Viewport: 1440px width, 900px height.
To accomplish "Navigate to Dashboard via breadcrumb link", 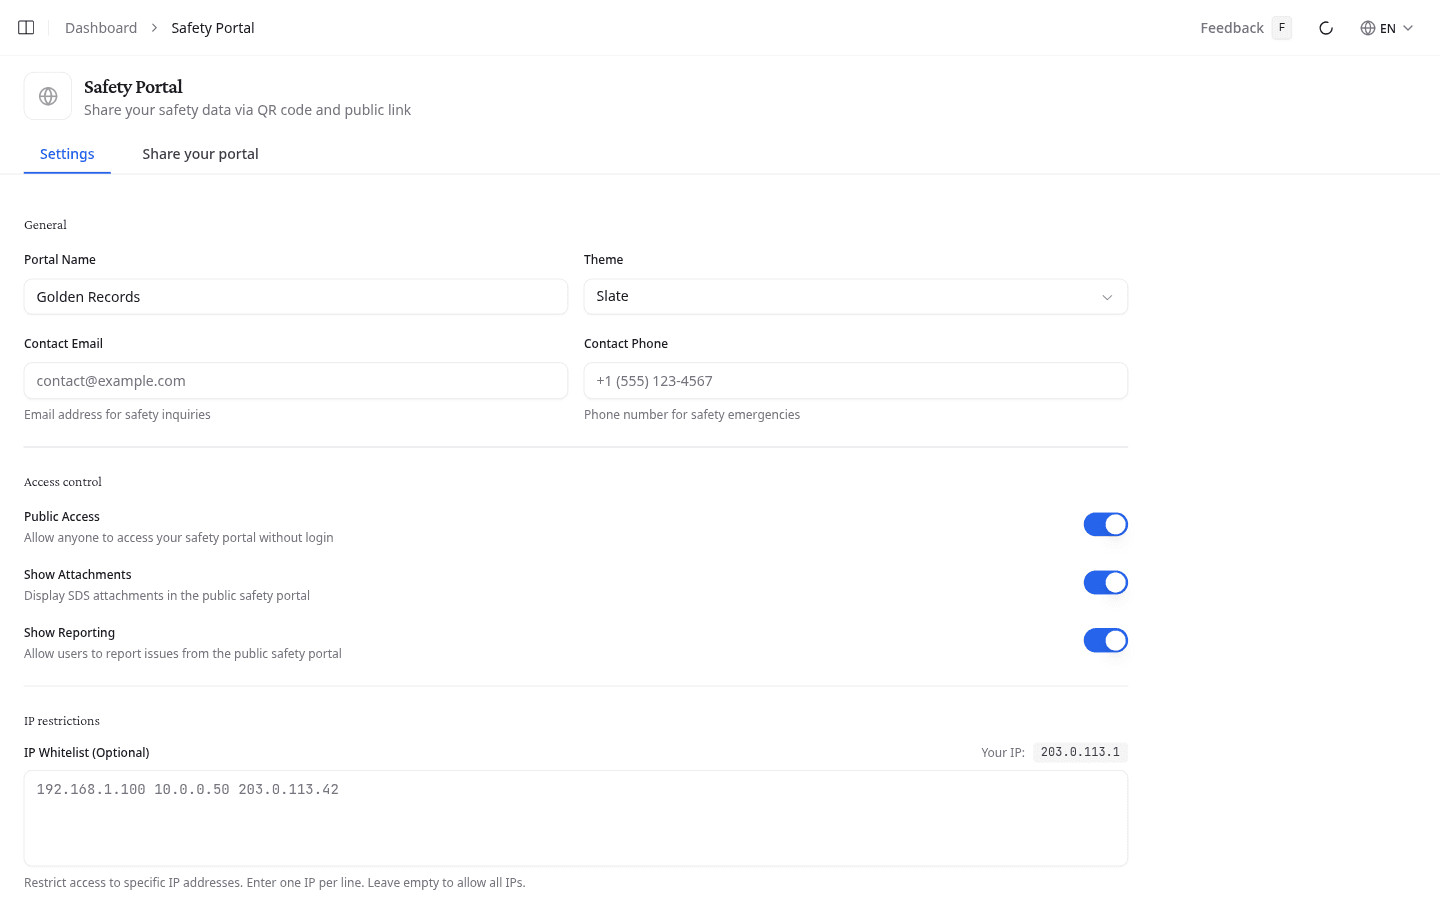I will point(100,27).
